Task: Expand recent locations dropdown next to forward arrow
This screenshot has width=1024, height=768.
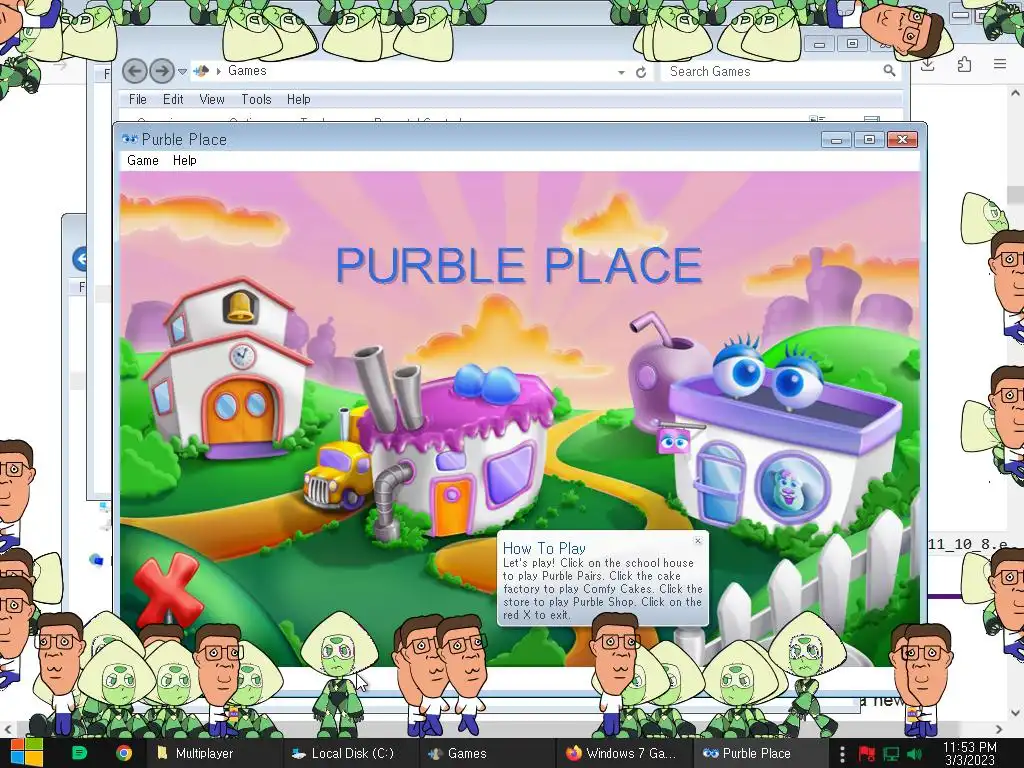Action: pos(183,71)
